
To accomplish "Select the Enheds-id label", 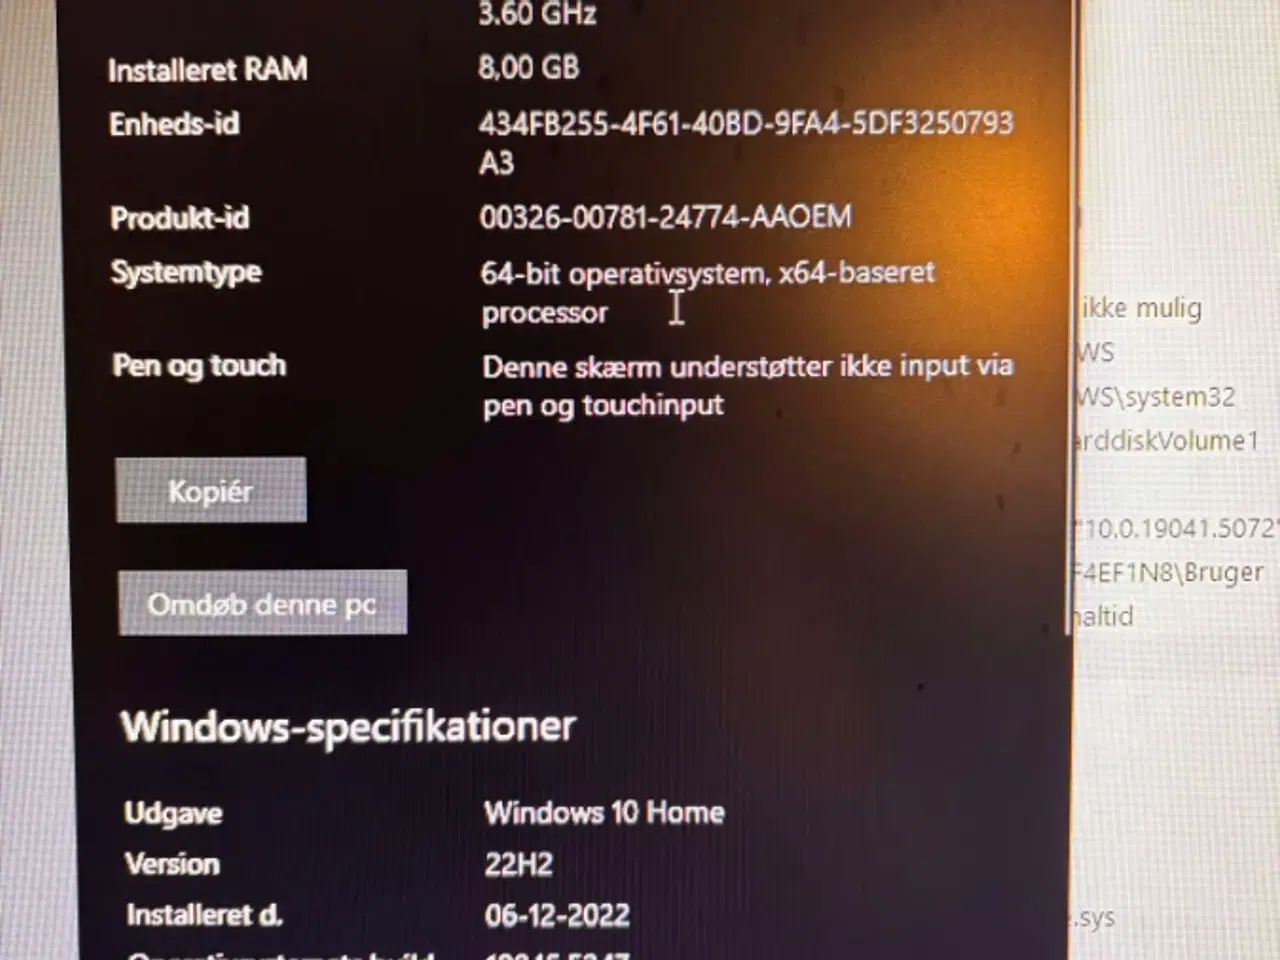I will [175, 124].
